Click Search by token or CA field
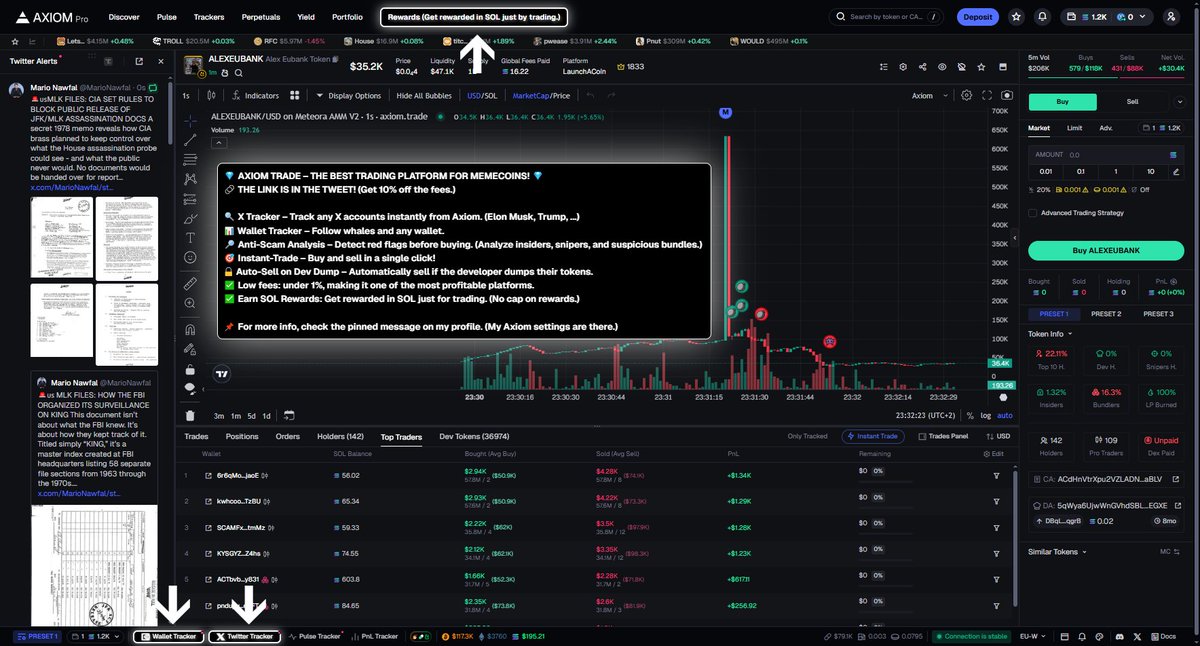 887,17
